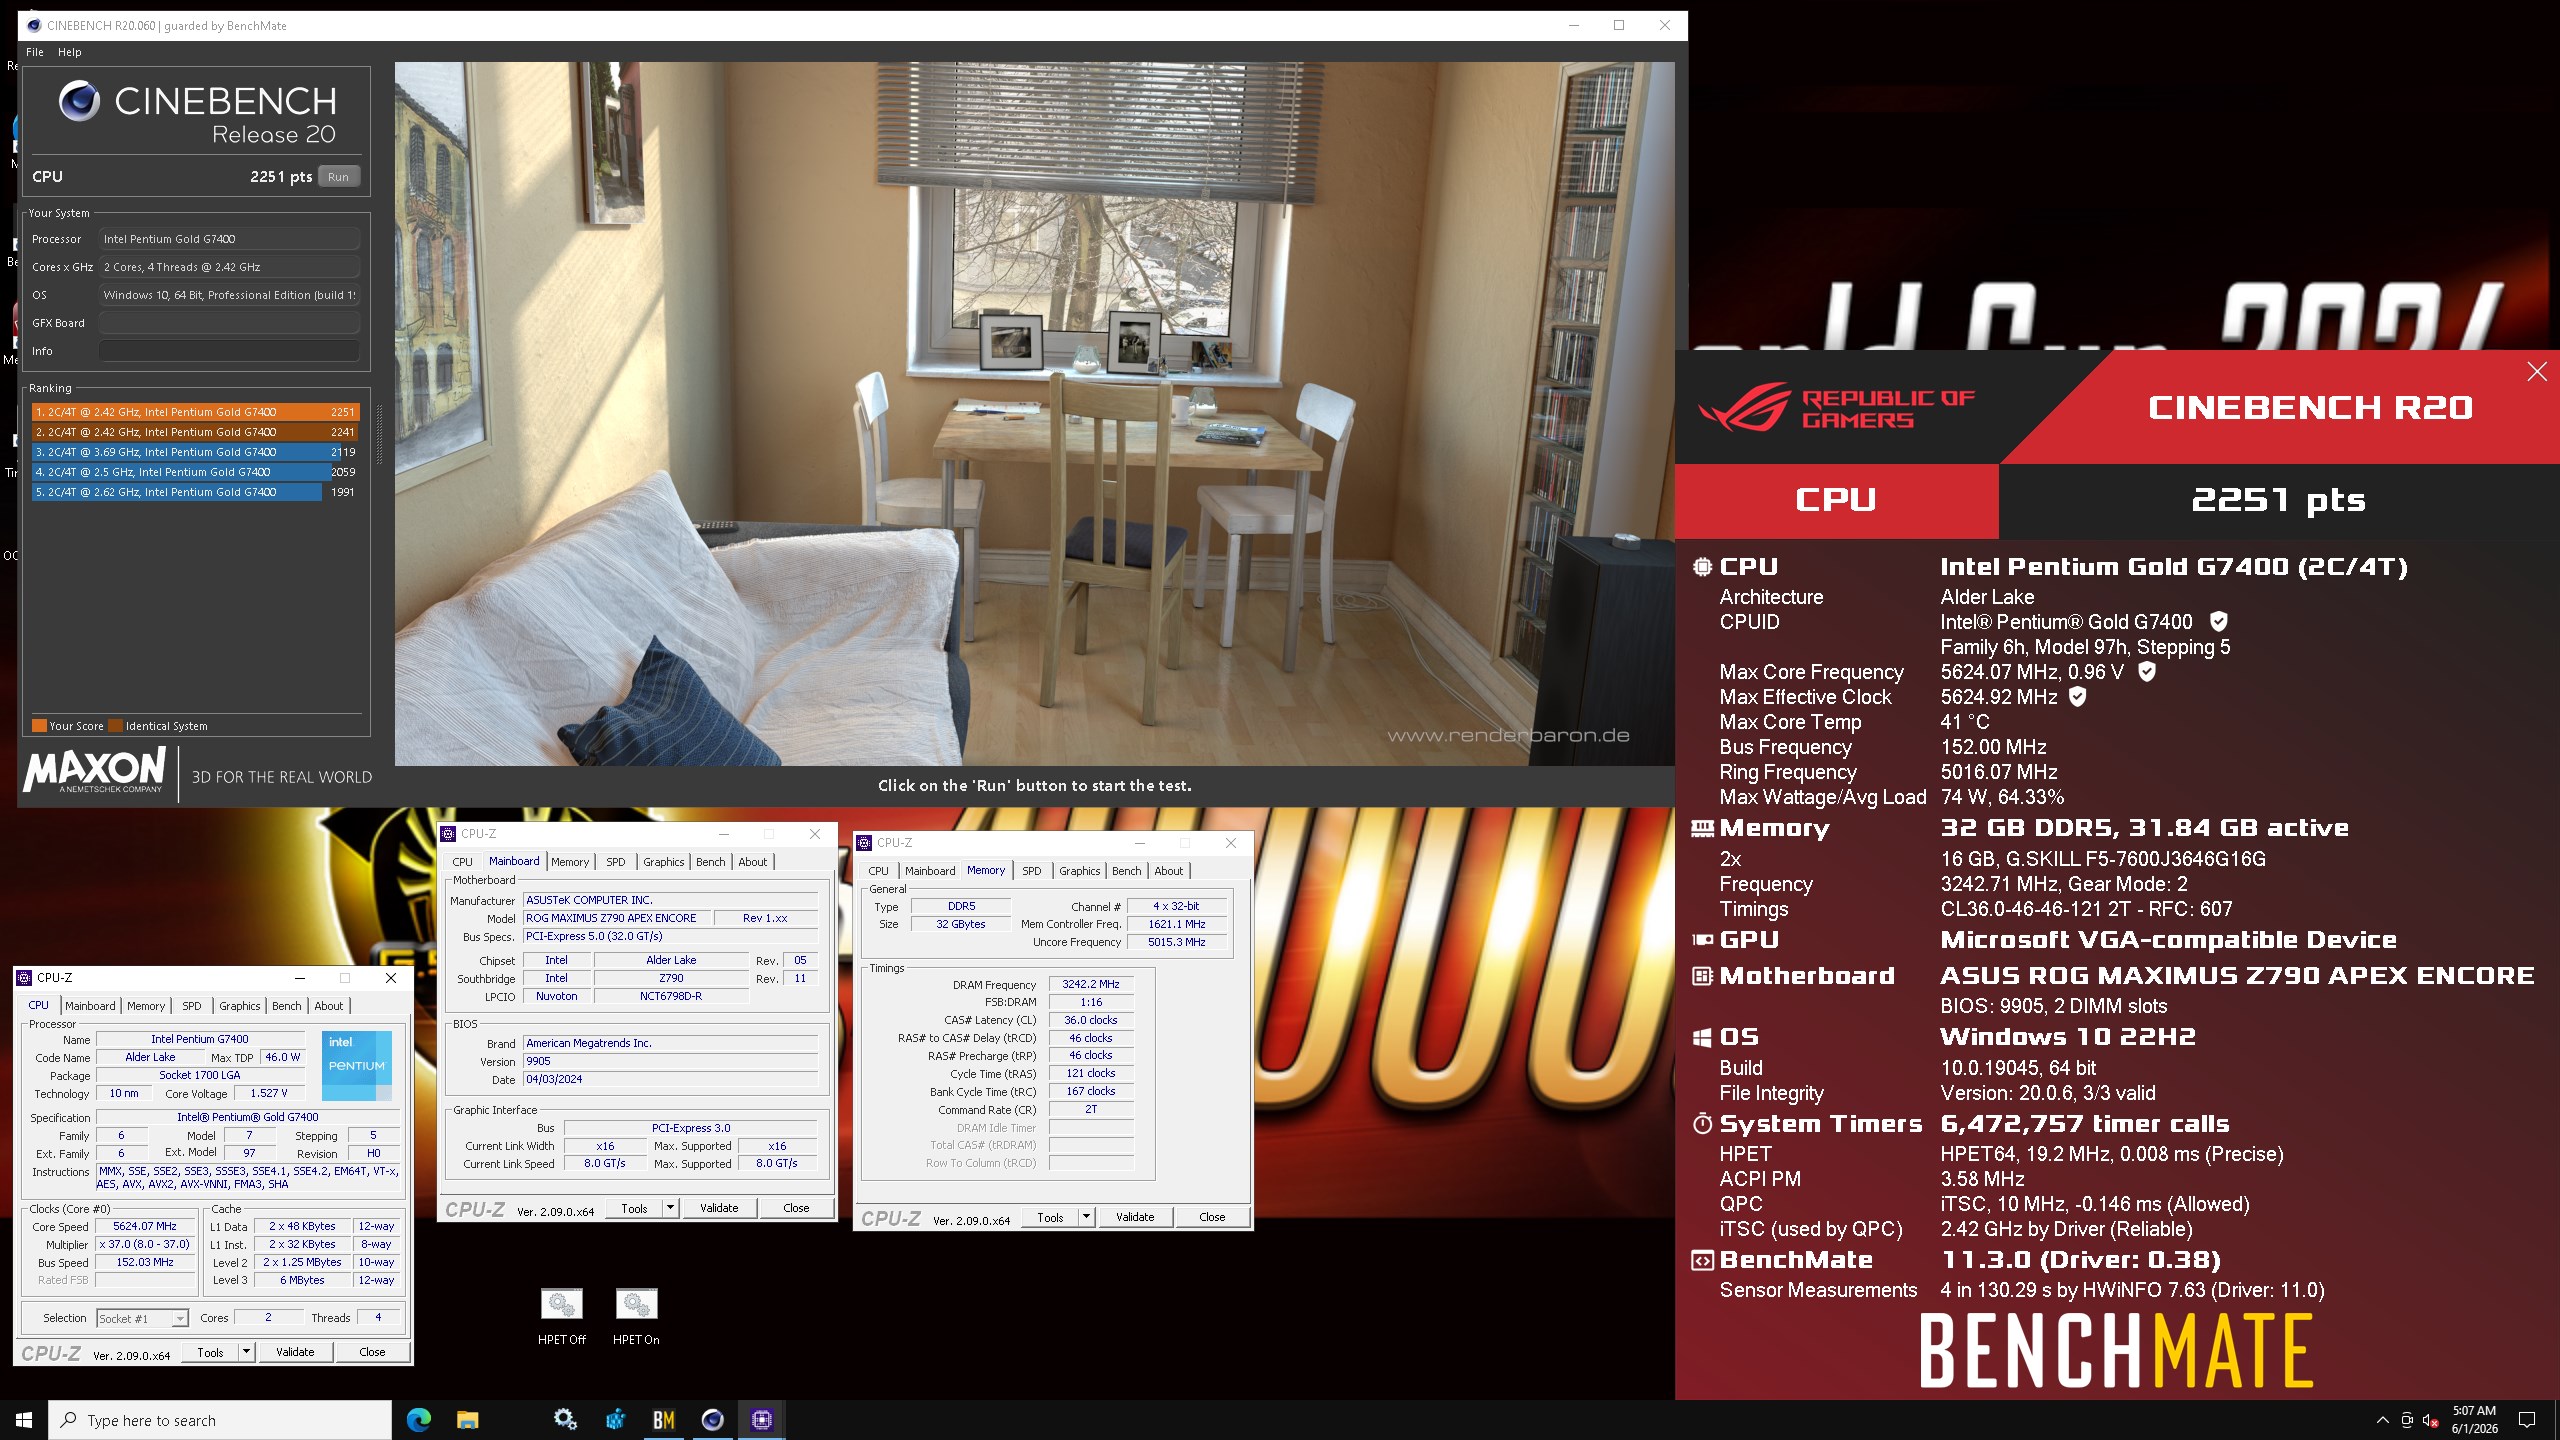Screen dimensions: 2560x1440
Task: Open the Graphics tab in right CPU-Z window
Action: click(x=1080, y=871)
